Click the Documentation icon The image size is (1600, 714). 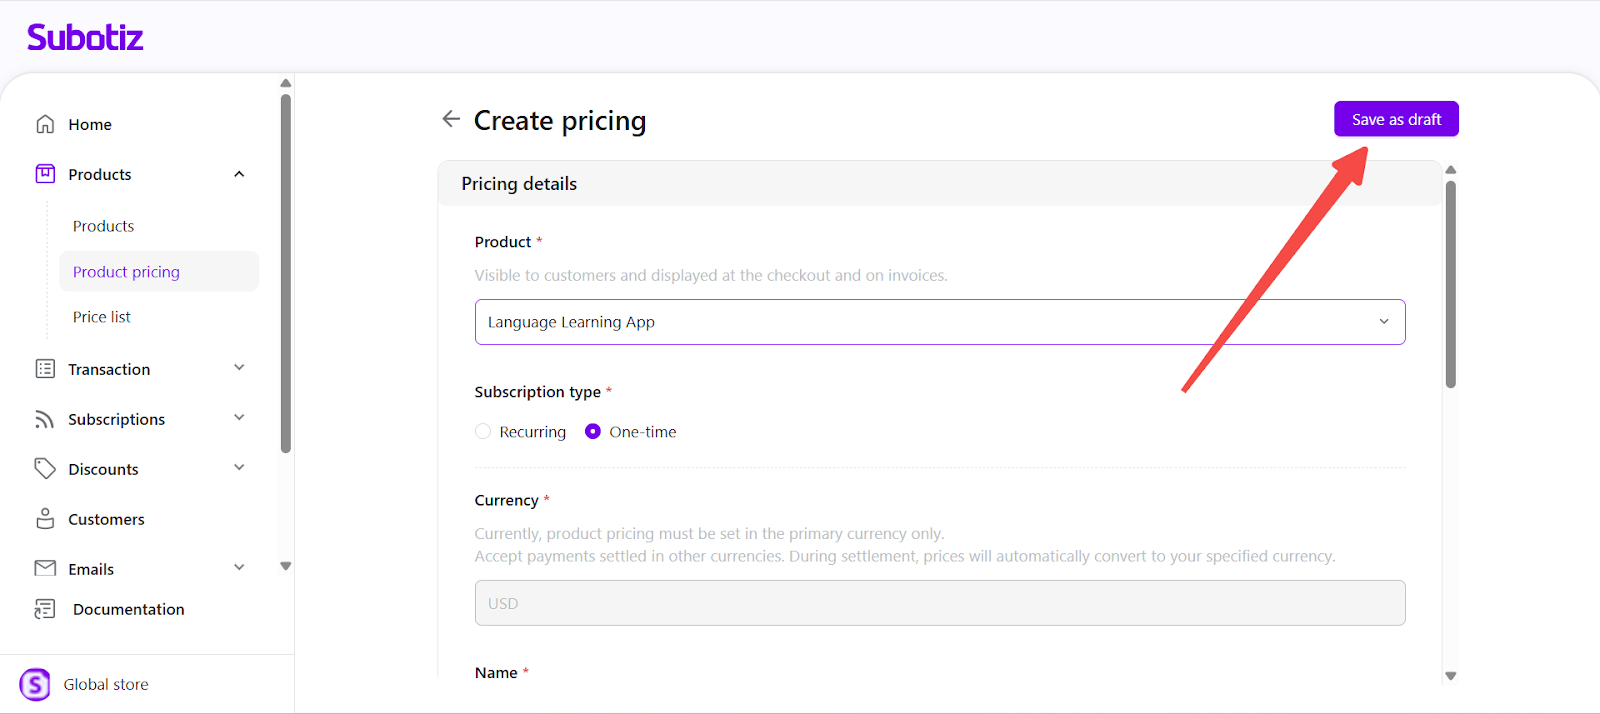[x=45, y=609]
